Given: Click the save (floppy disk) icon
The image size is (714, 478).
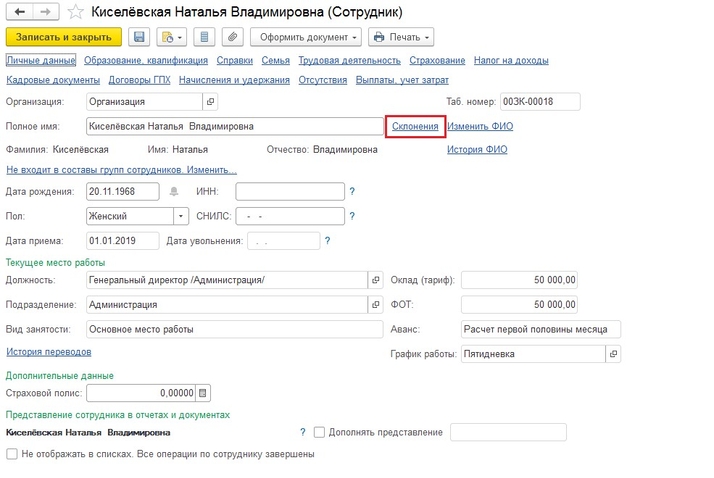Looking at the screenshot, I should click(x=139, y=37).
